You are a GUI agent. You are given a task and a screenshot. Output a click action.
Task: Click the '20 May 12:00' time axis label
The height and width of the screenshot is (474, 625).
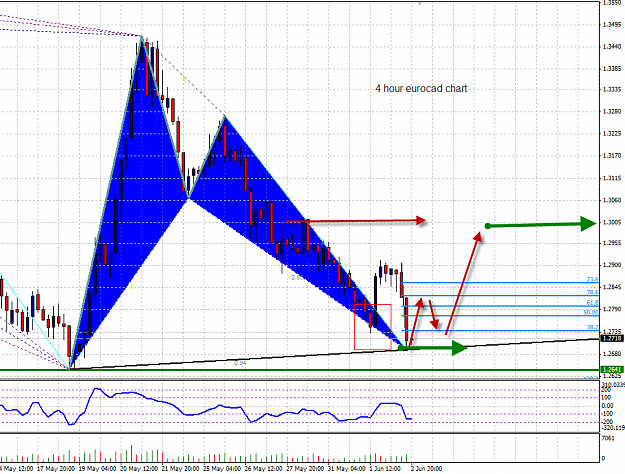[x=139, y=469]
